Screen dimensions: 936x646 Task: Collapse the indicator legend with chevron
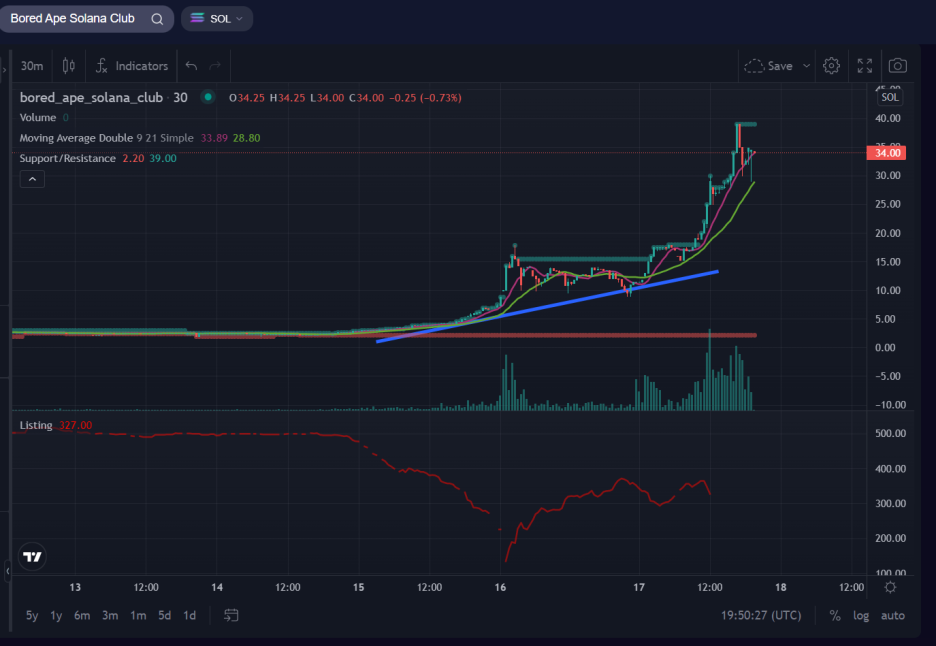[32, 179]
